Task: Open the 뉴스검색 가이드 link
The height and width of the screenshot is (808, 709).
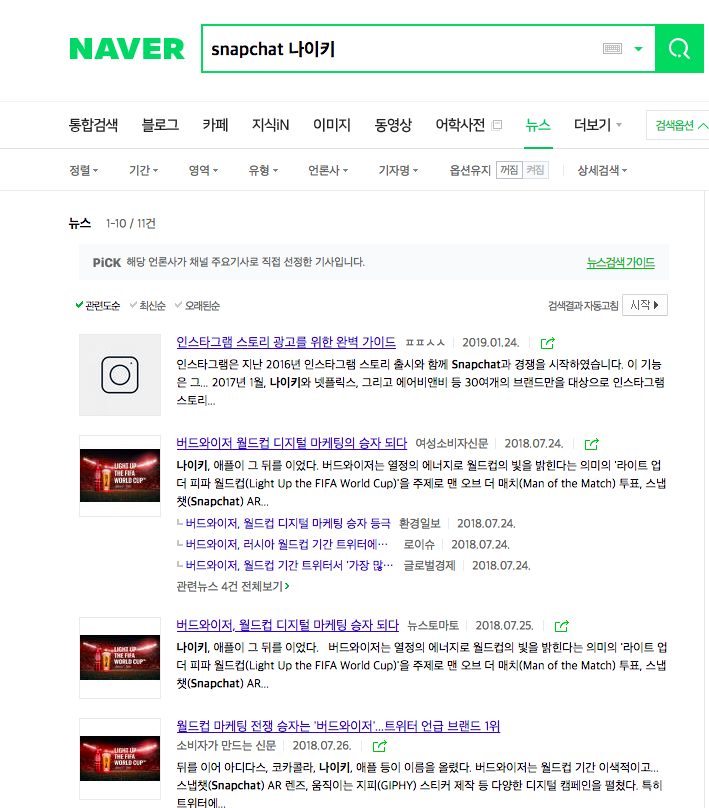Action: (620, 263)
